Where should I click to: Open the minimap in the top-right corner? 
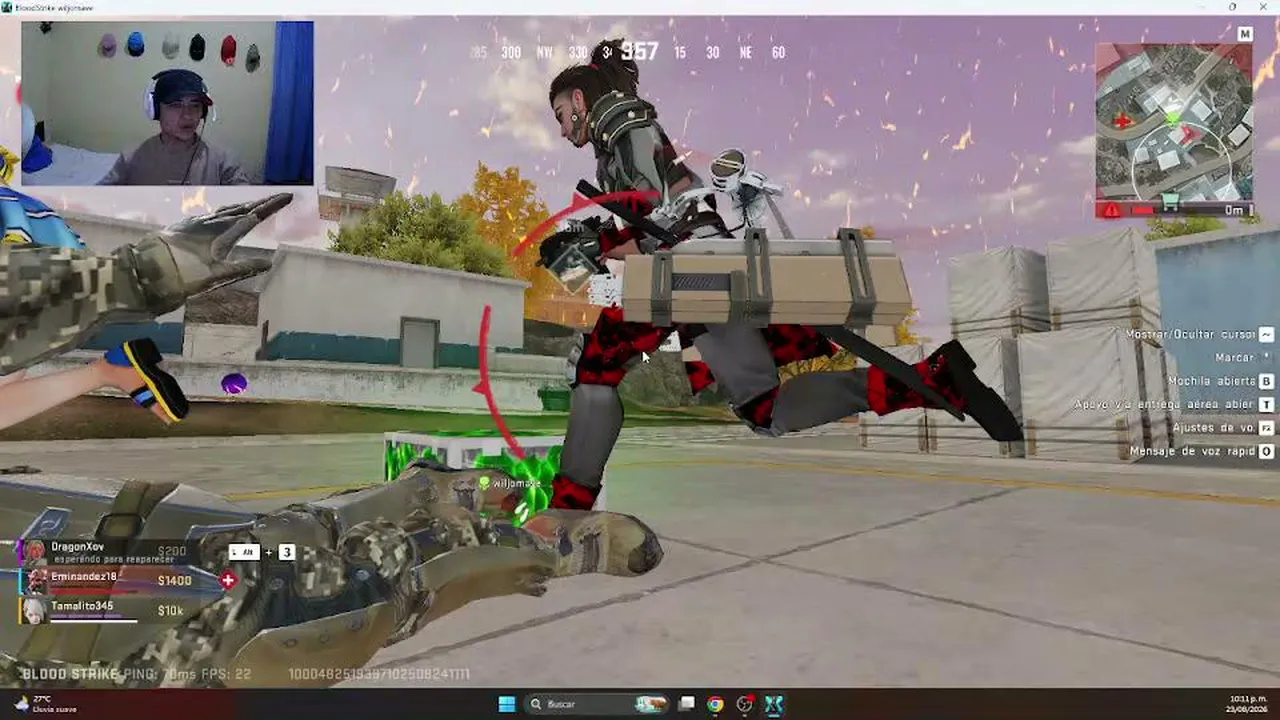point(1173,121)
